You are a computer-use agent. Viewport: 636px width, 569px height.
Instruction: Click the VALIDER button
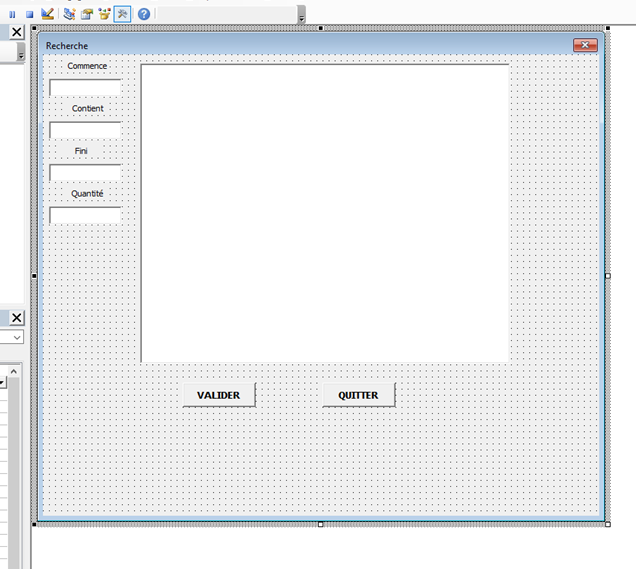(218, 395)
